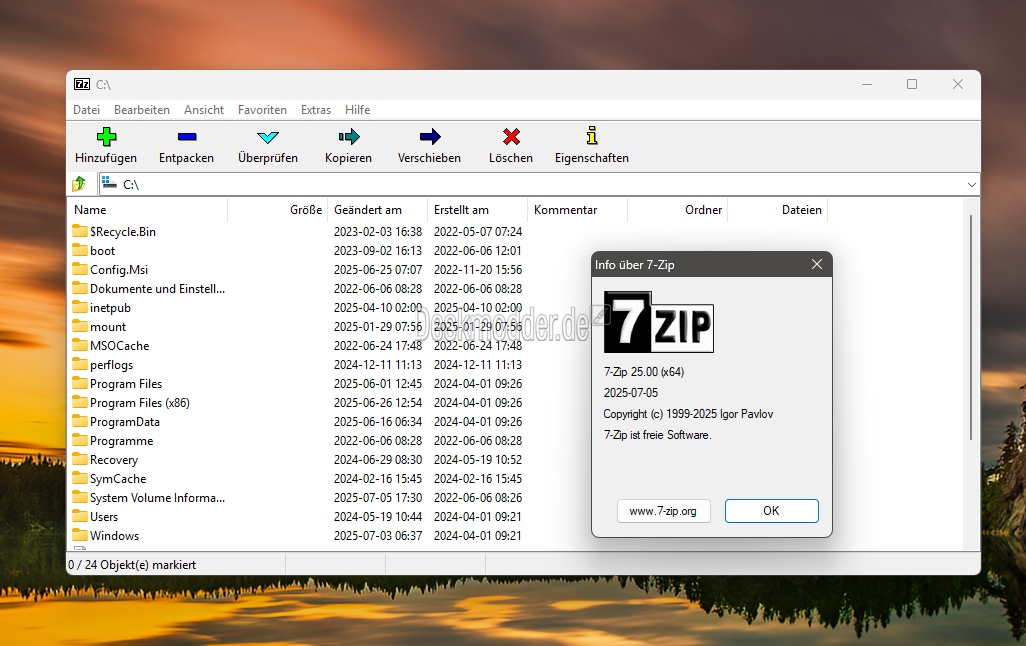This screenshot has height=646, width=1026.
Task: Select the Users folder icon
Action: [80, 516]
